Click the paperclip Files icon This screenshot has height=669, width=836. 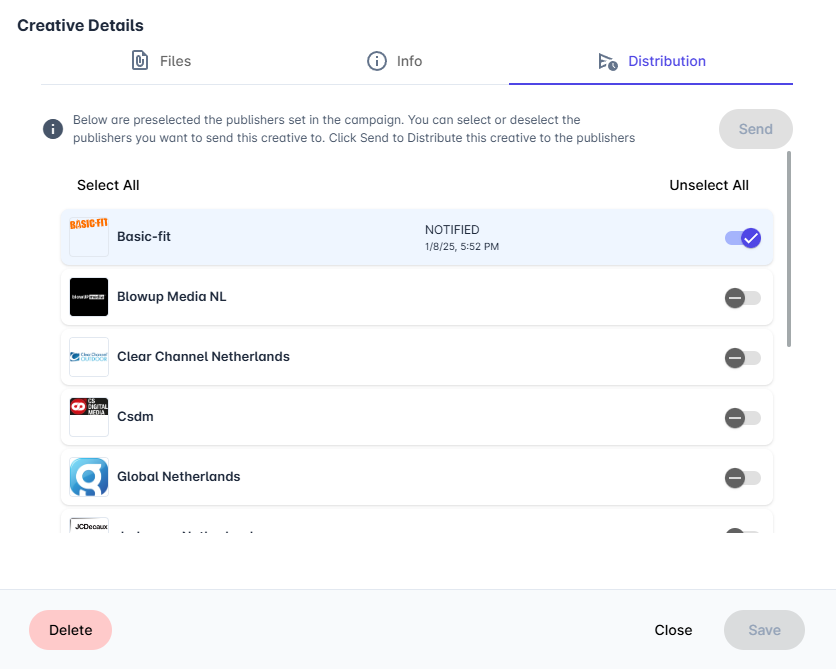click(x=140, y=61)
